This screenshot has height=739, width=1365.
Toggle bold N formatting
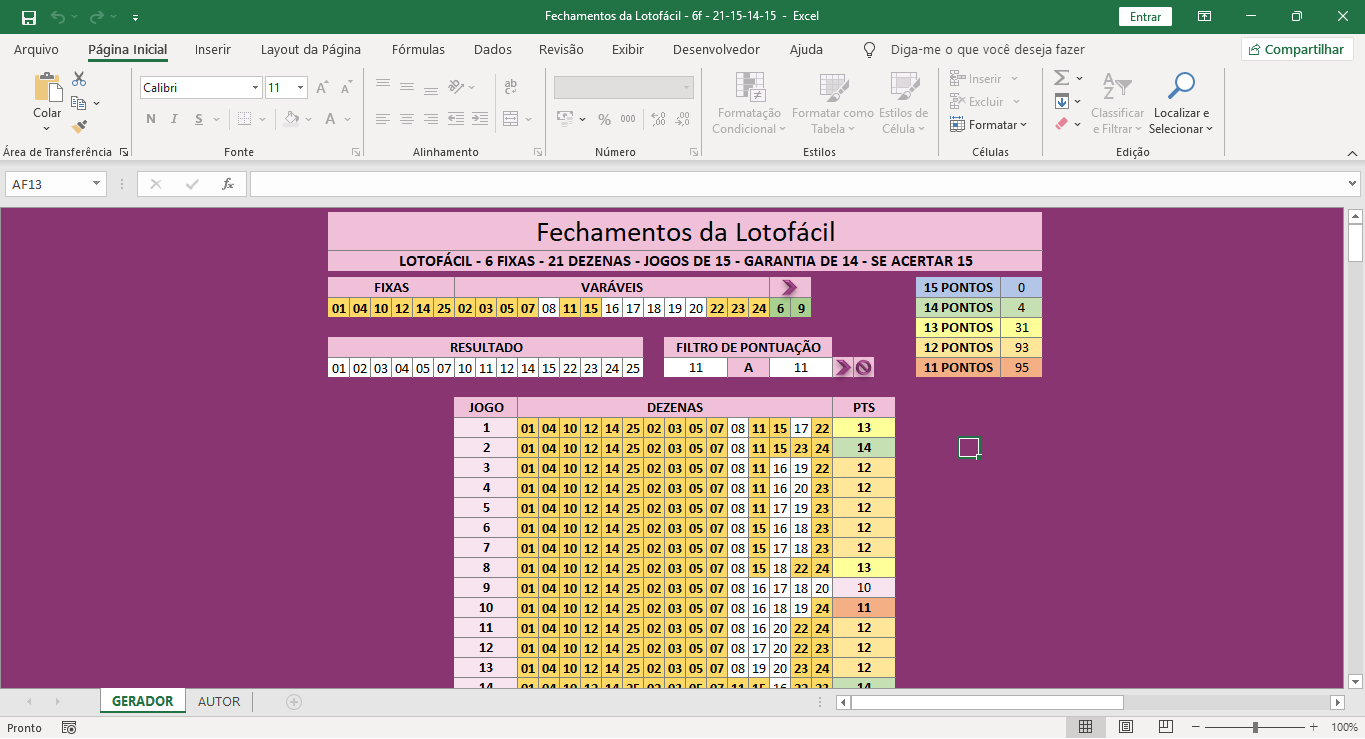[151, 119]
